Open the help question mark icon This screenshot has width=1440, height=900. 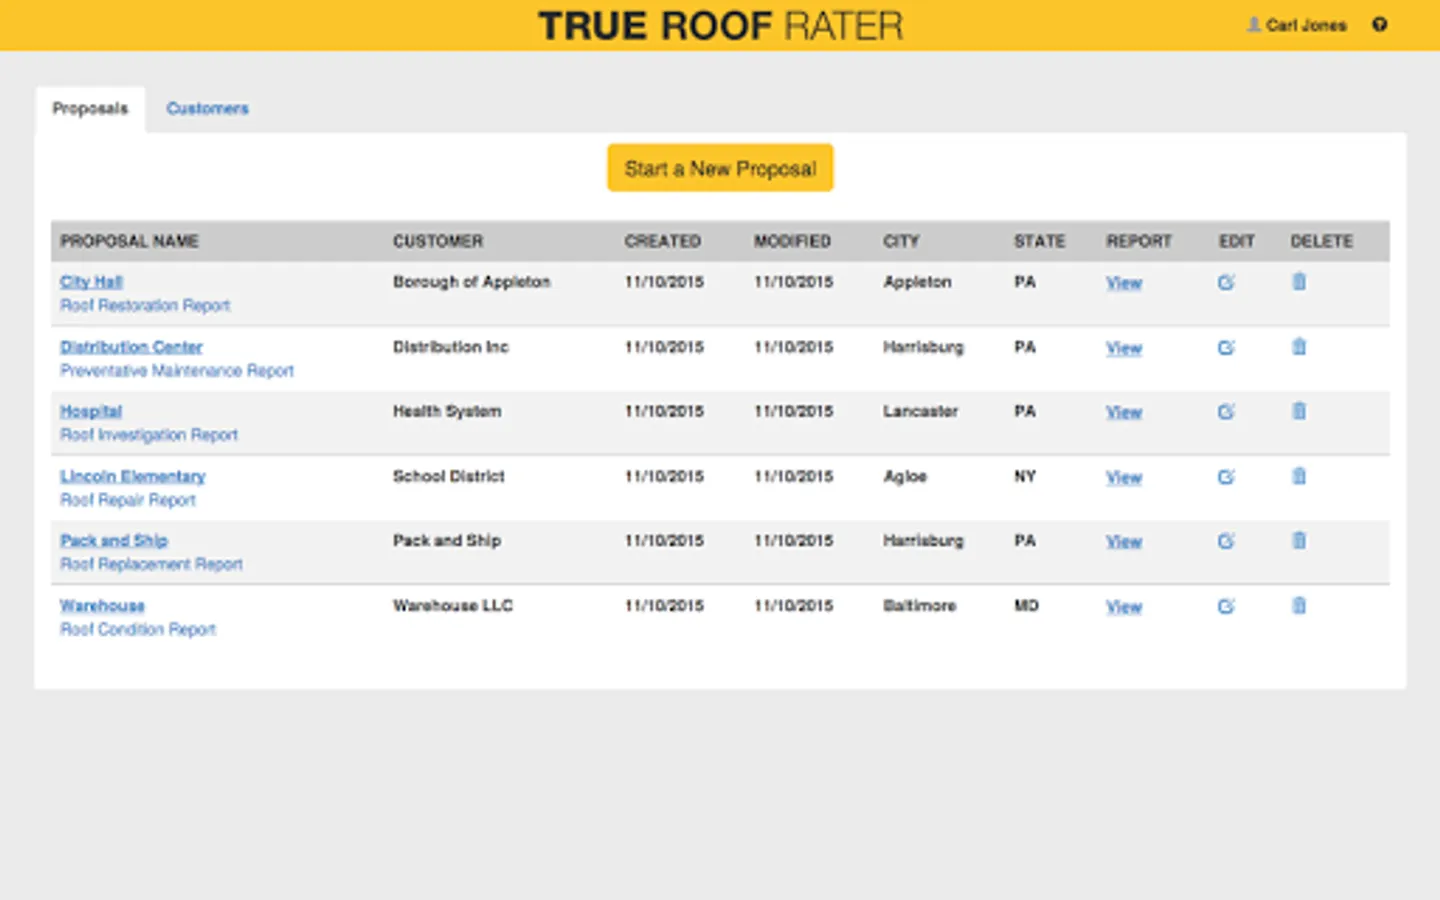click(x=1379, y=25)
